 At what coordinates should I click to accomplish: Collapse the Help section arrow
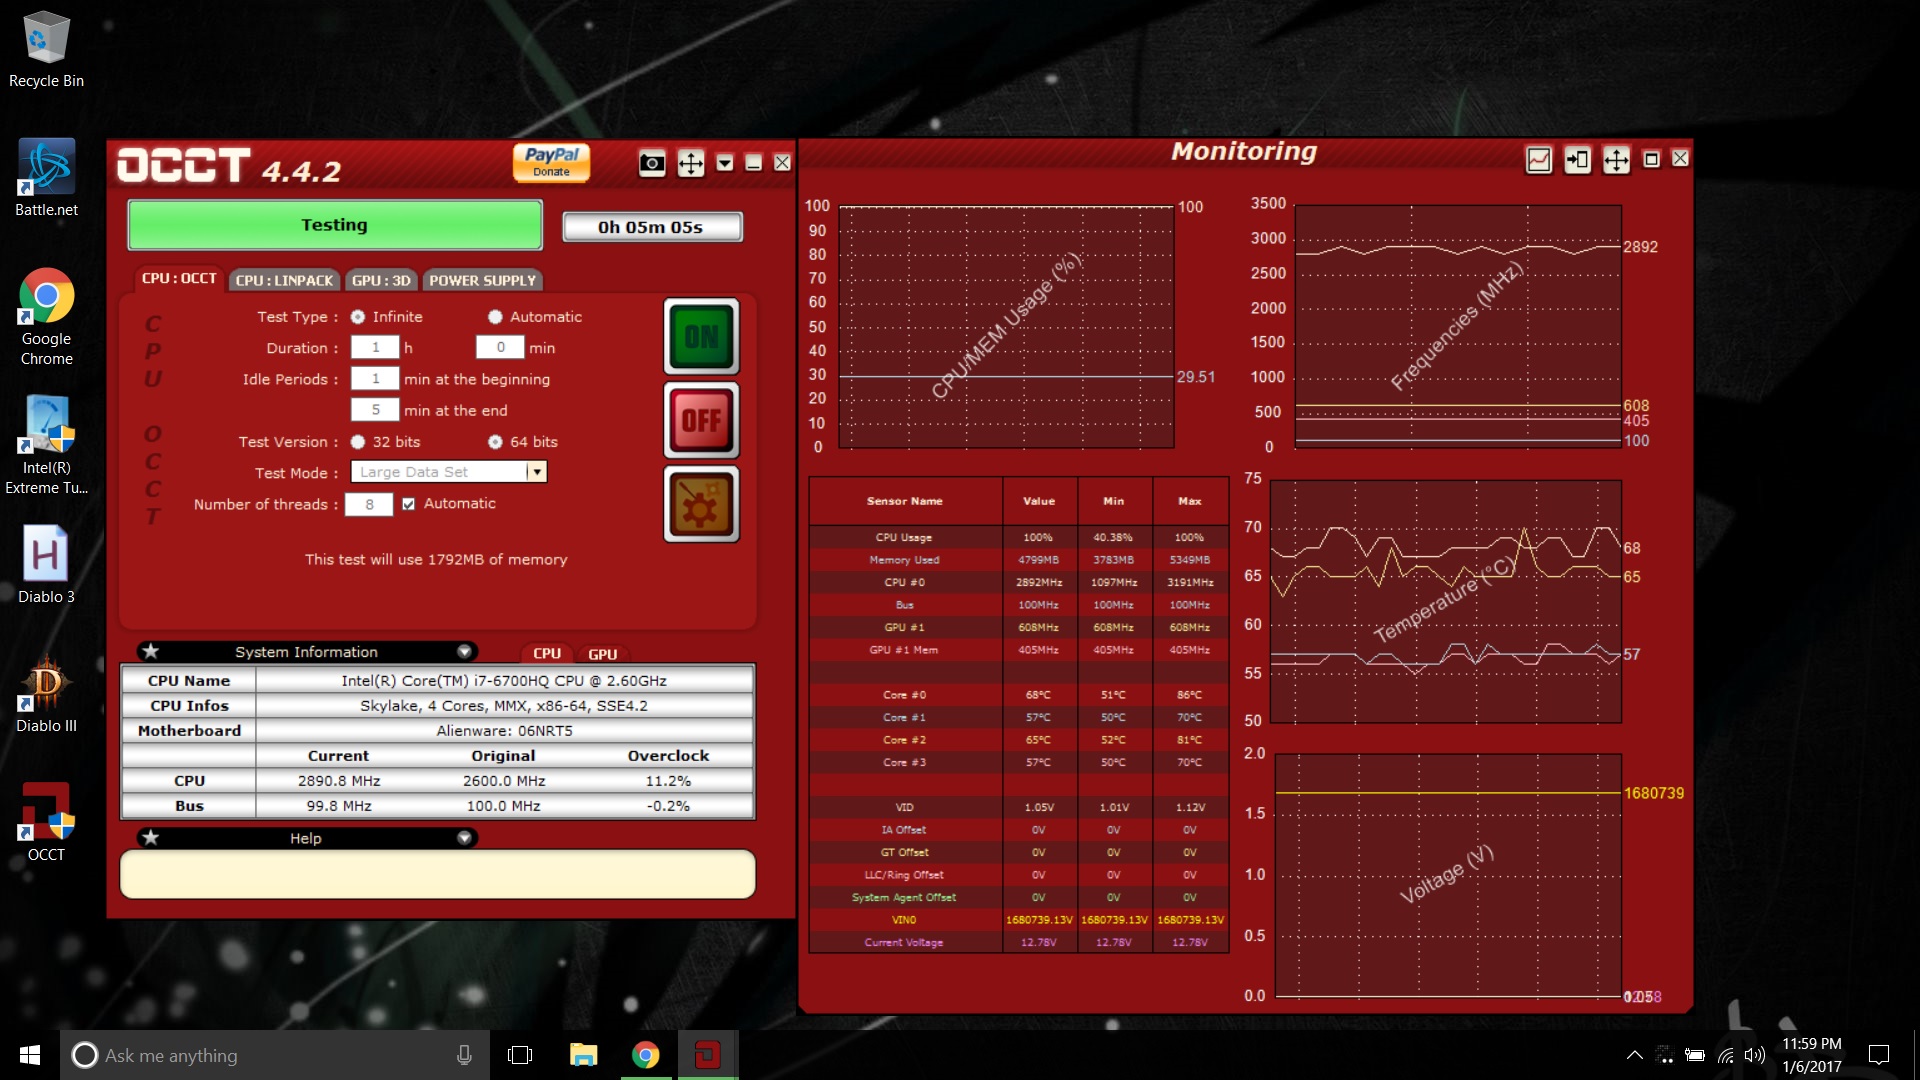coord(464,838)
